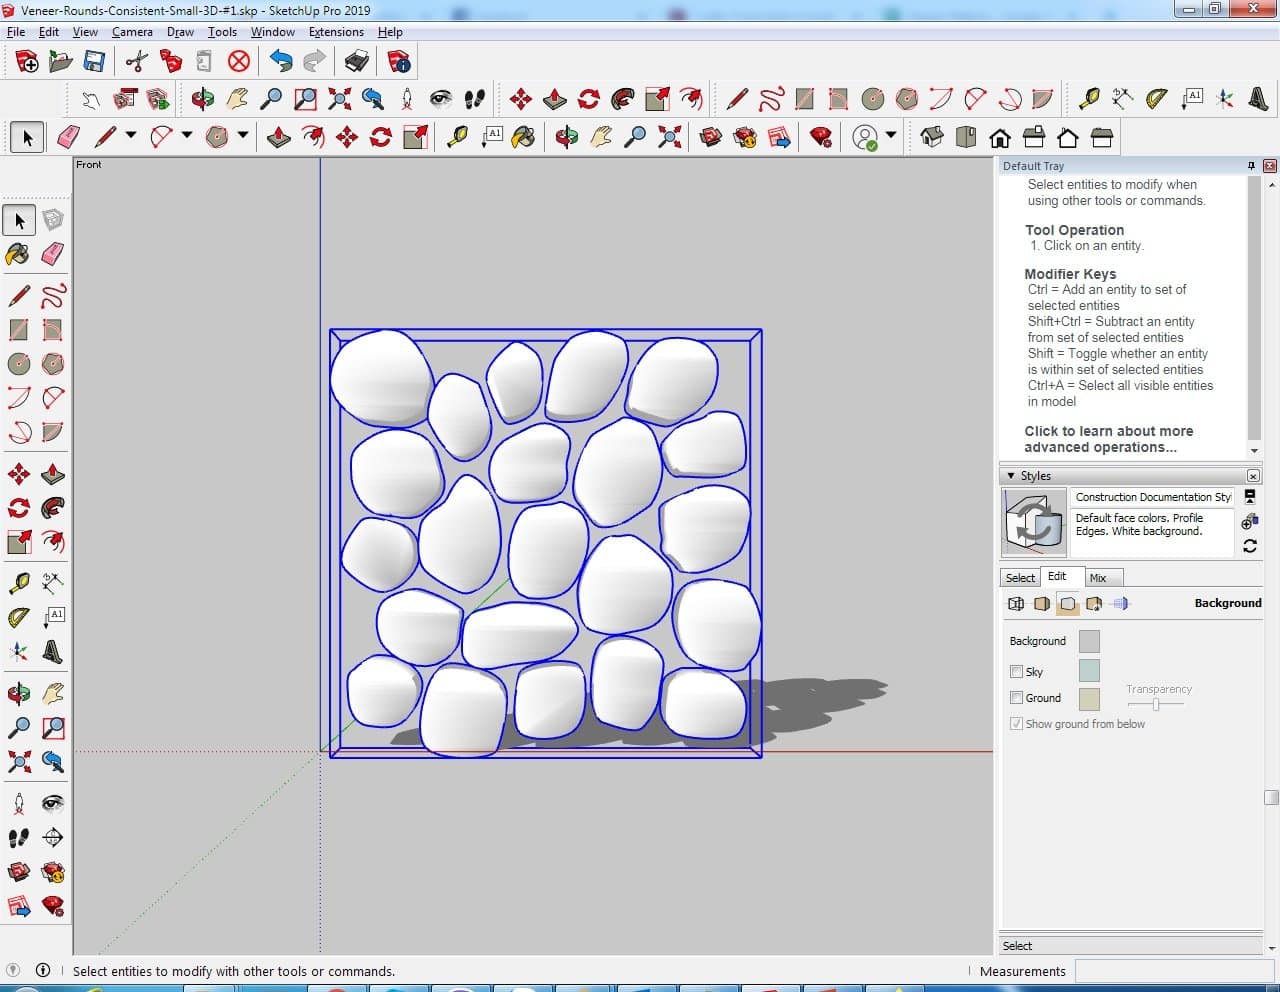This screenshot has height=992, width=1280.
Task: Click the Background color swatch
Action: [1089, 641]
